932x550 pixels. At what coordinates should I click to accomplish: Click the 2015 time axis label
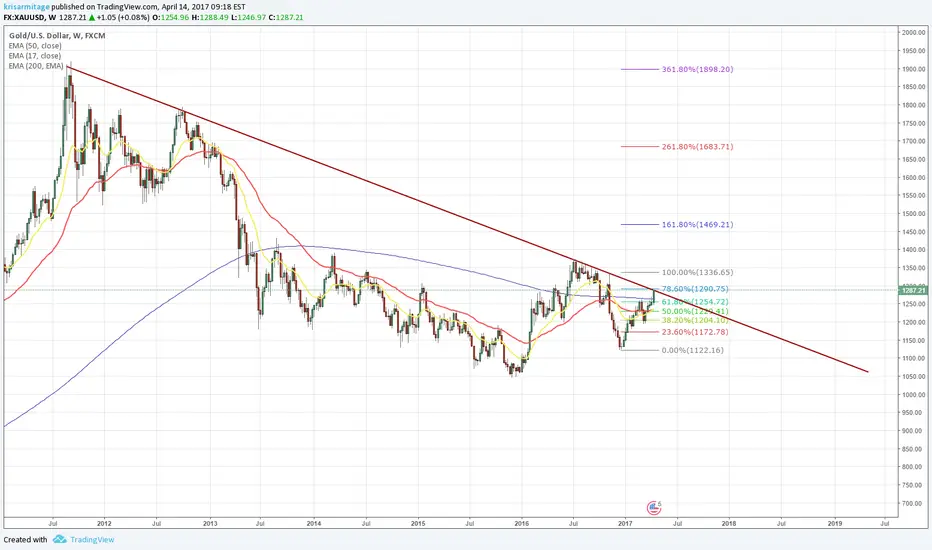tap(418, 524)
